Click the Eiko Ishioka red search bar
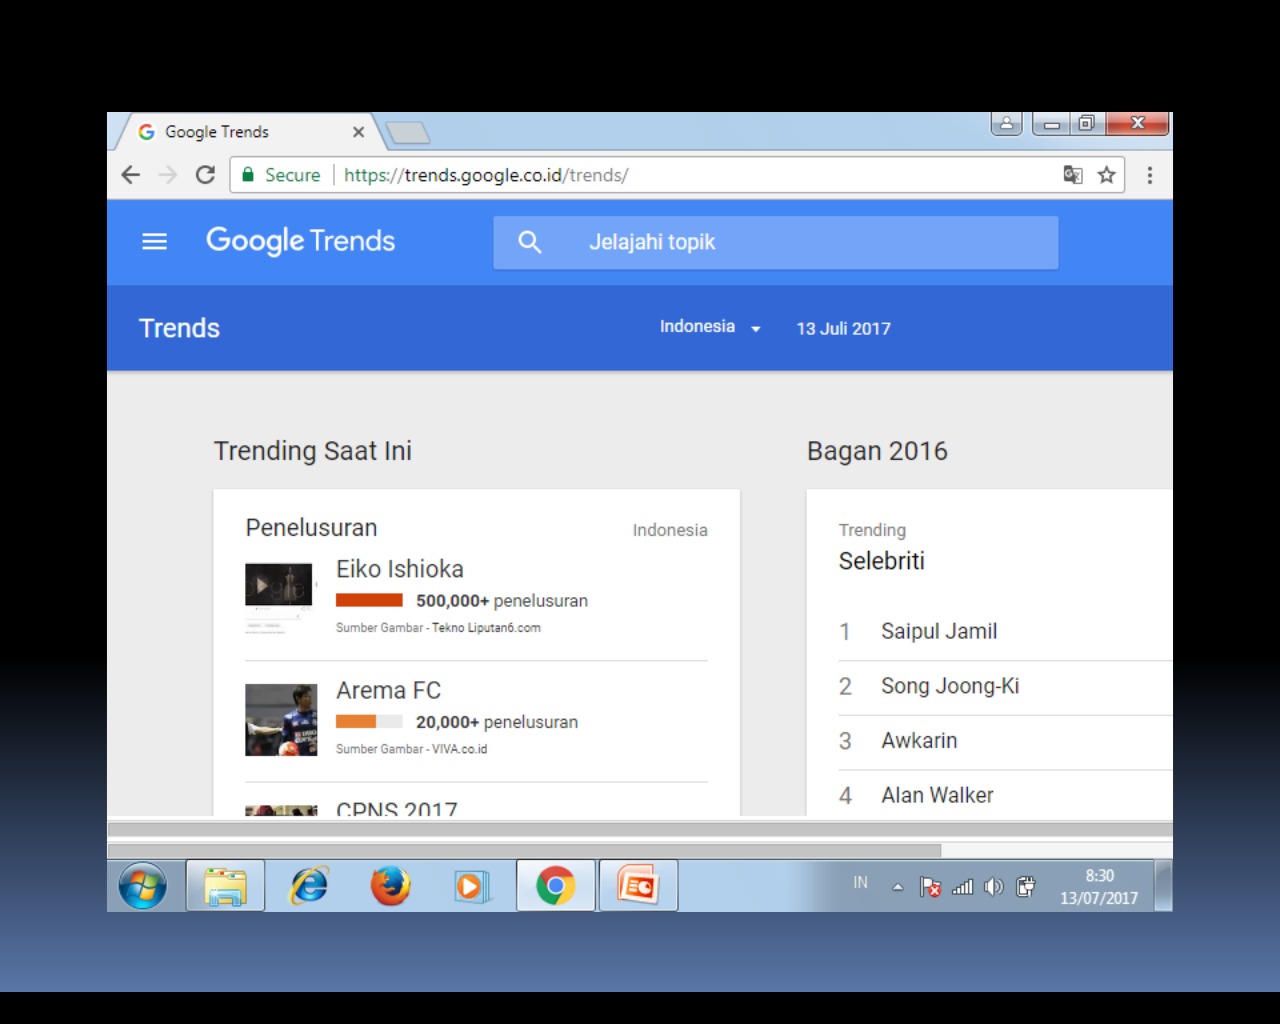This screenshot has width=1280, height=1024. [x=369, y=600]
